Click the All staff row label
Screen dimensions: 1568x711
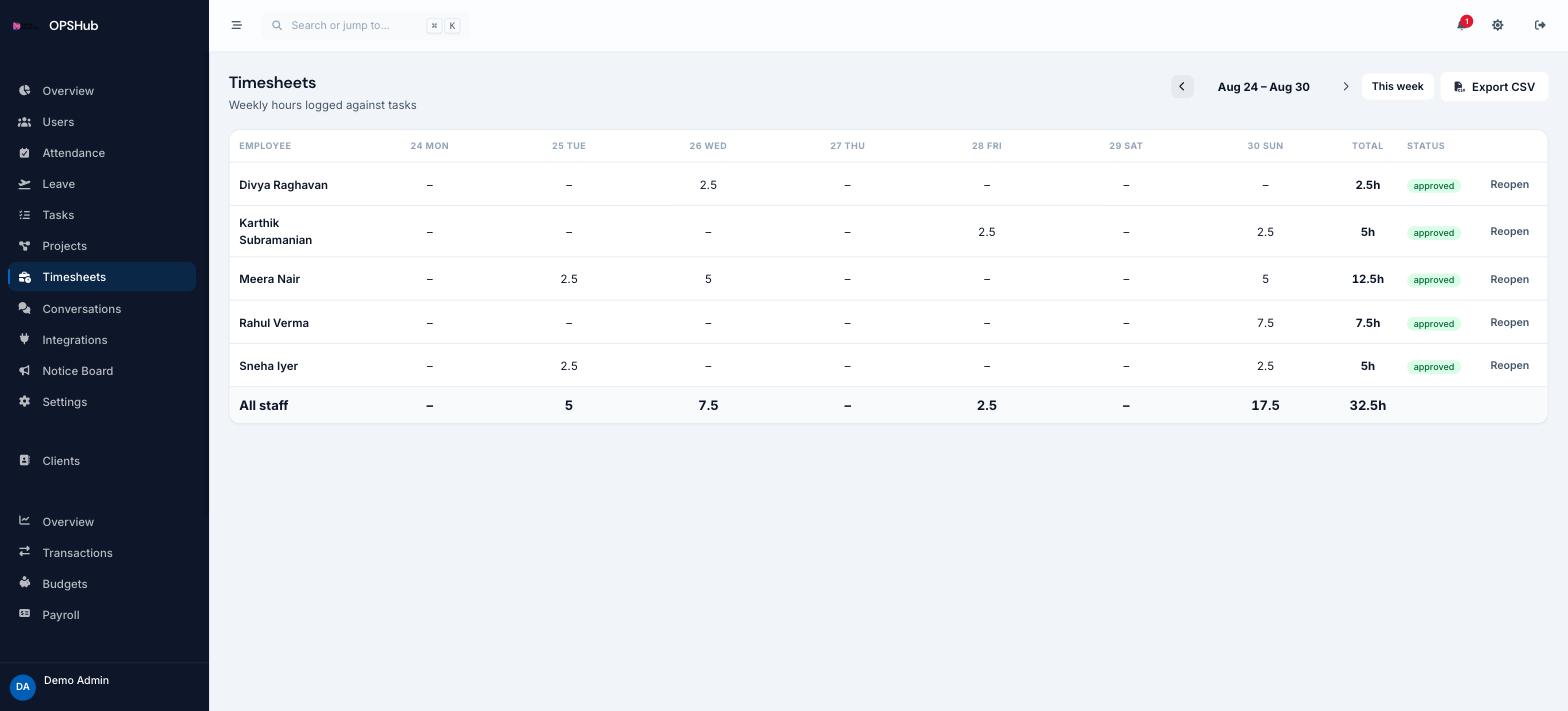pos(263,405)
